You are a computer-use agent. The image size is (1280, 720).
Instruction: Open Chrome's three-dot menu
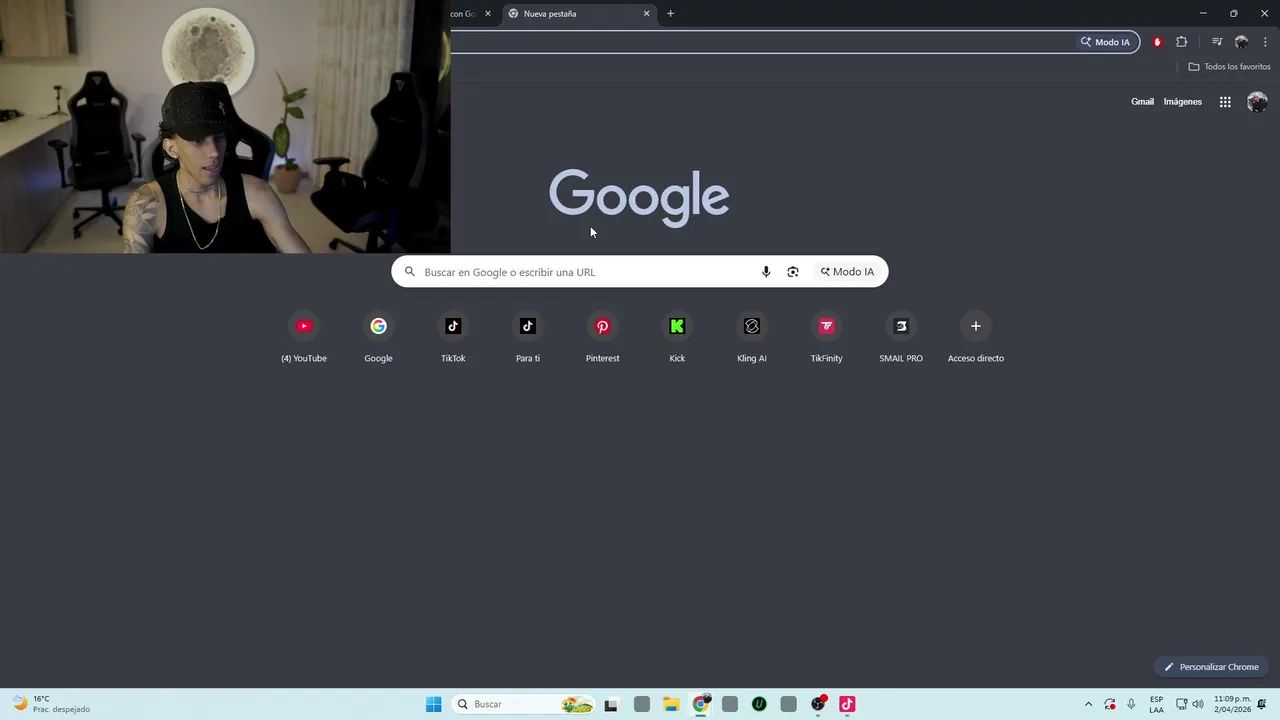[1265, 42]
